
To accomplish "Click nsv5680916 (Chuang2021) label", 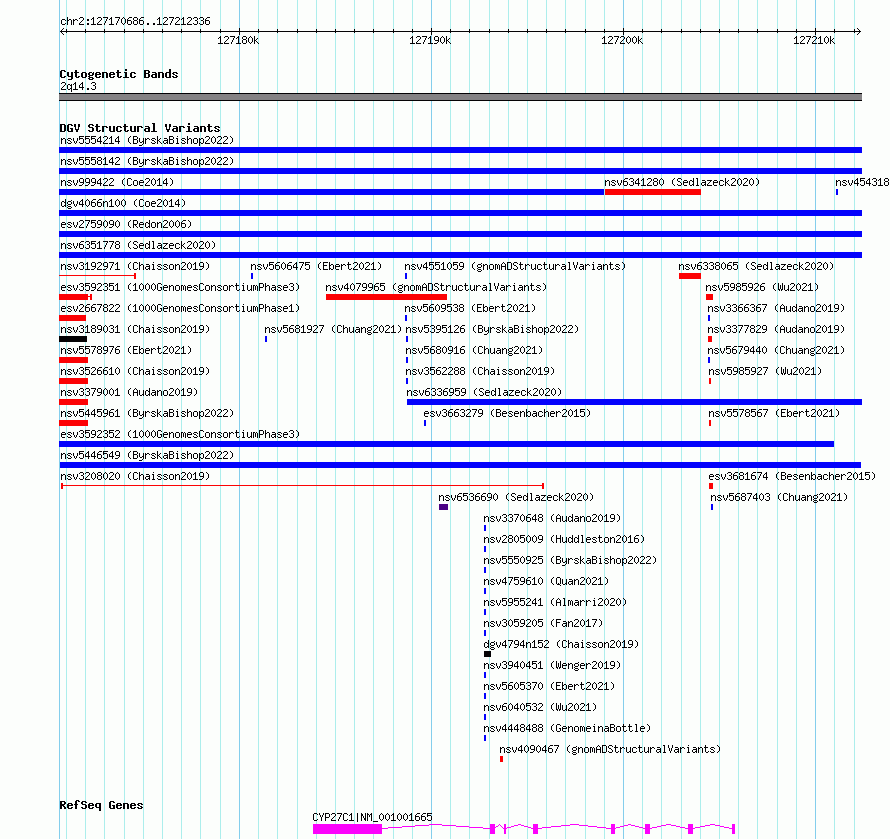I will tap(474, 350).
